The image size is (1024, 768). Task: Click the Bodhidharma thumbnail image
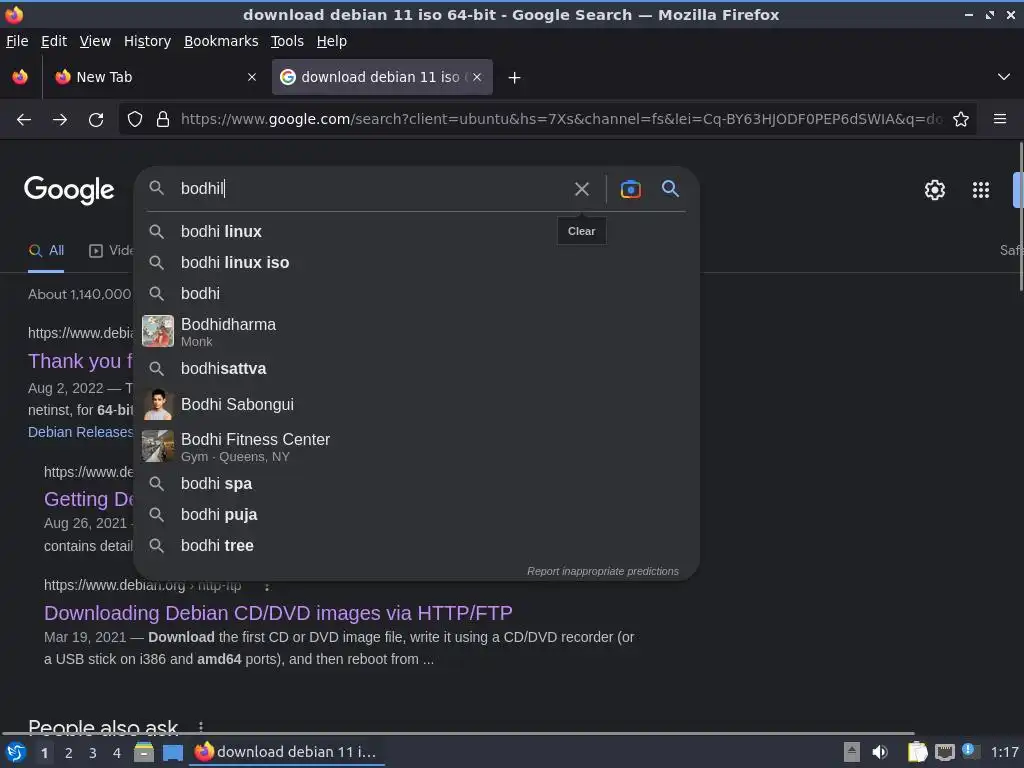158,331
